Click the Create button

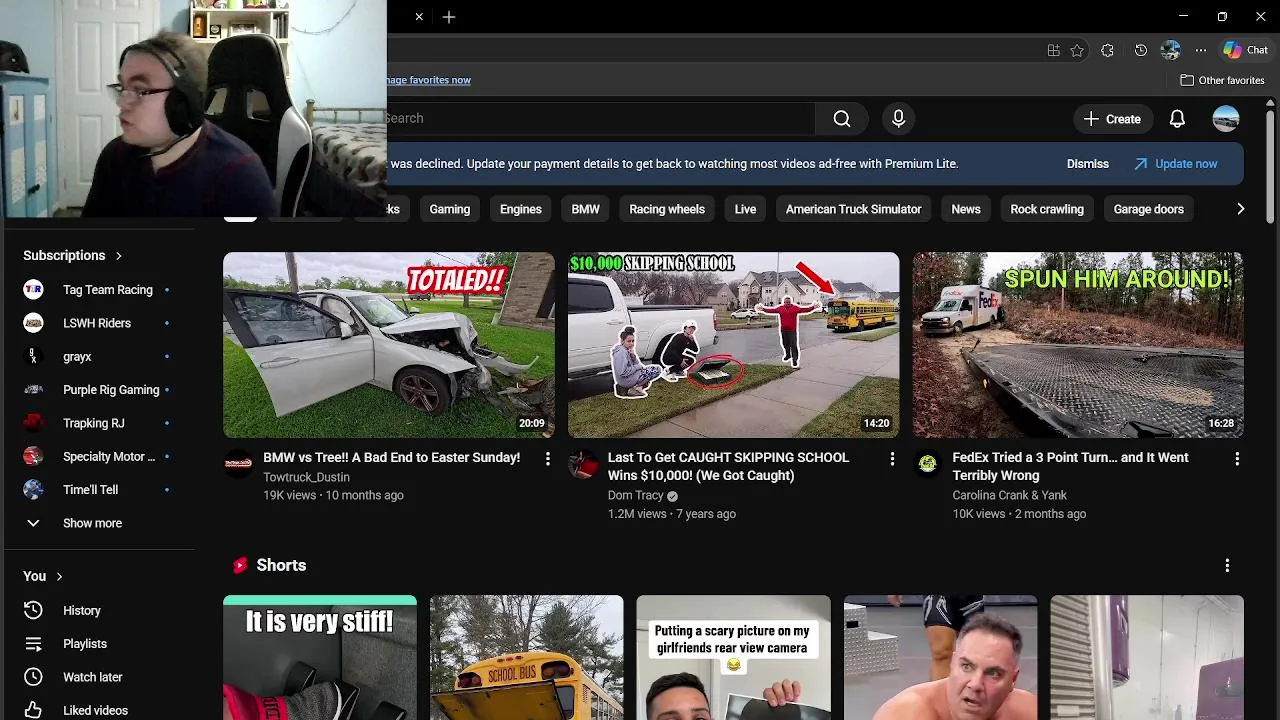[1112, 119]
